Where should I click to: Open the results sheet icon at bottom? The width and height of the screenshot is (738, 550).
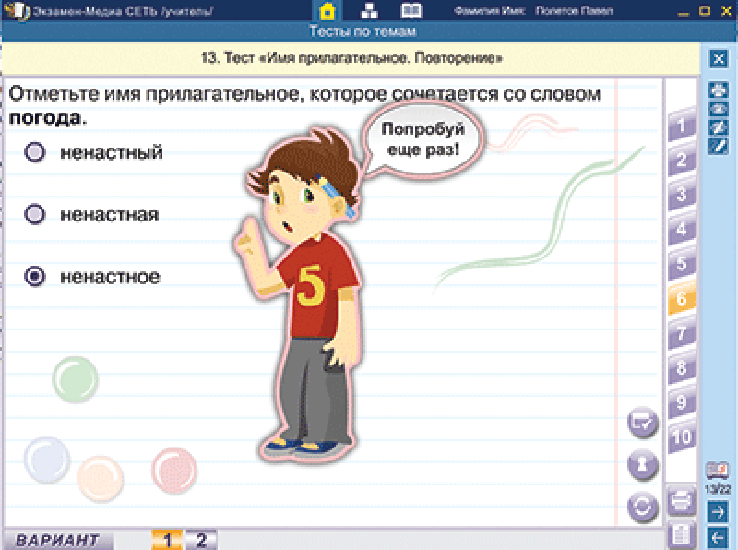pos(681,534)
